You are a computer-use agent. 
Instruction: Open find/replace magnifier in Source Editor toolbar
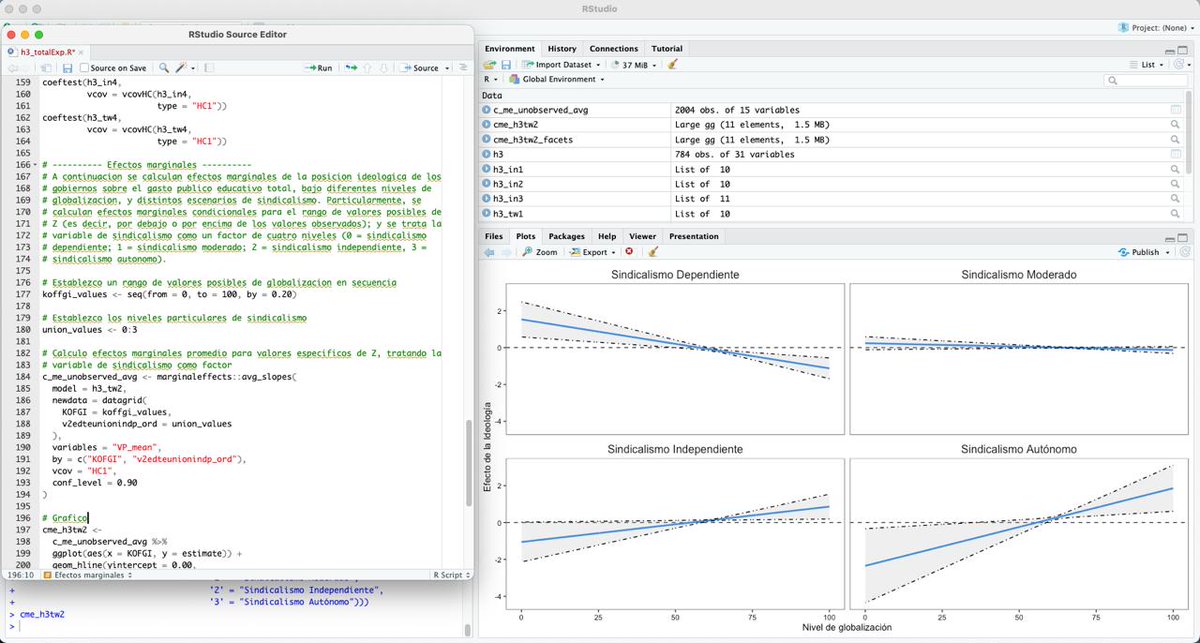(x=163, y=68)
